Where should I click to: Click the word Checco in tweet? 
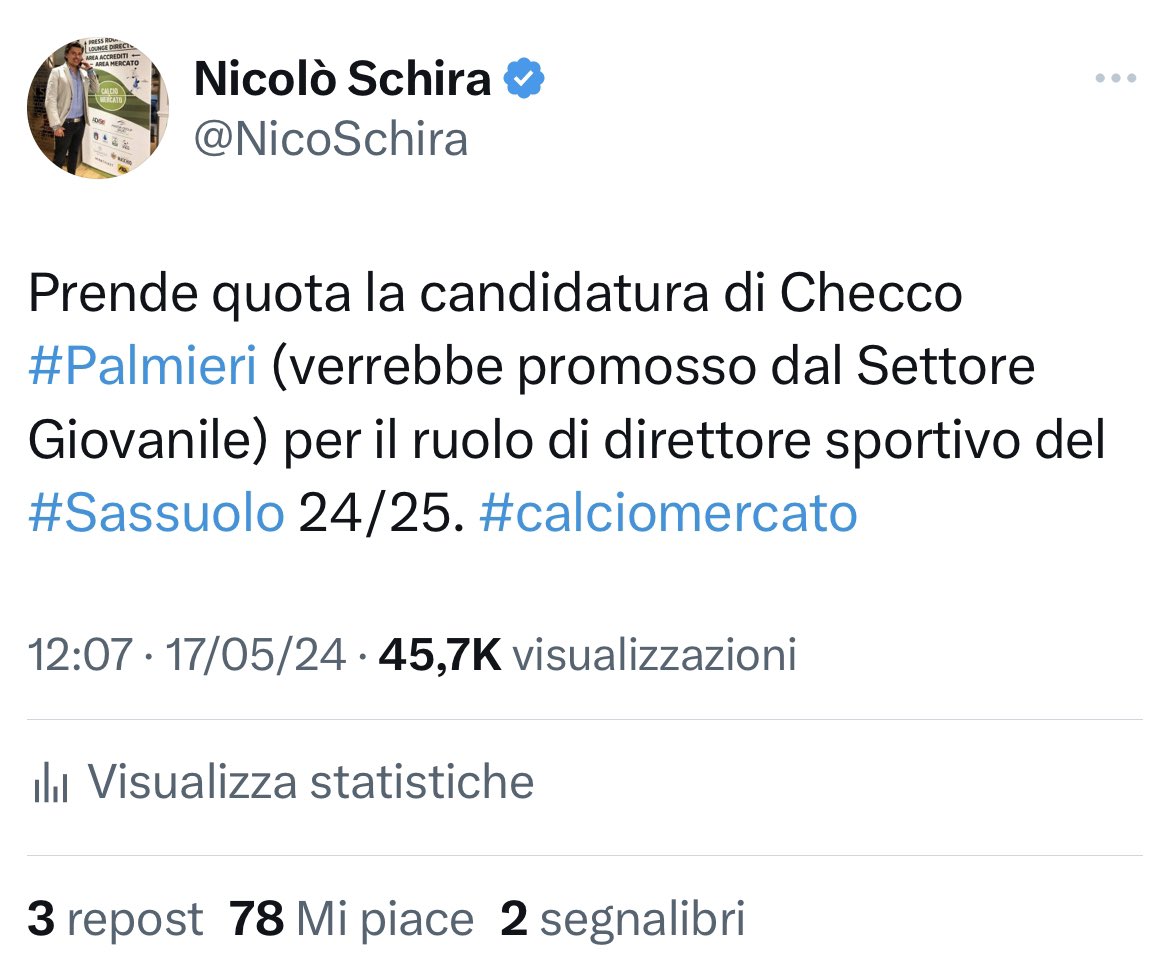(x=871, y=293)
